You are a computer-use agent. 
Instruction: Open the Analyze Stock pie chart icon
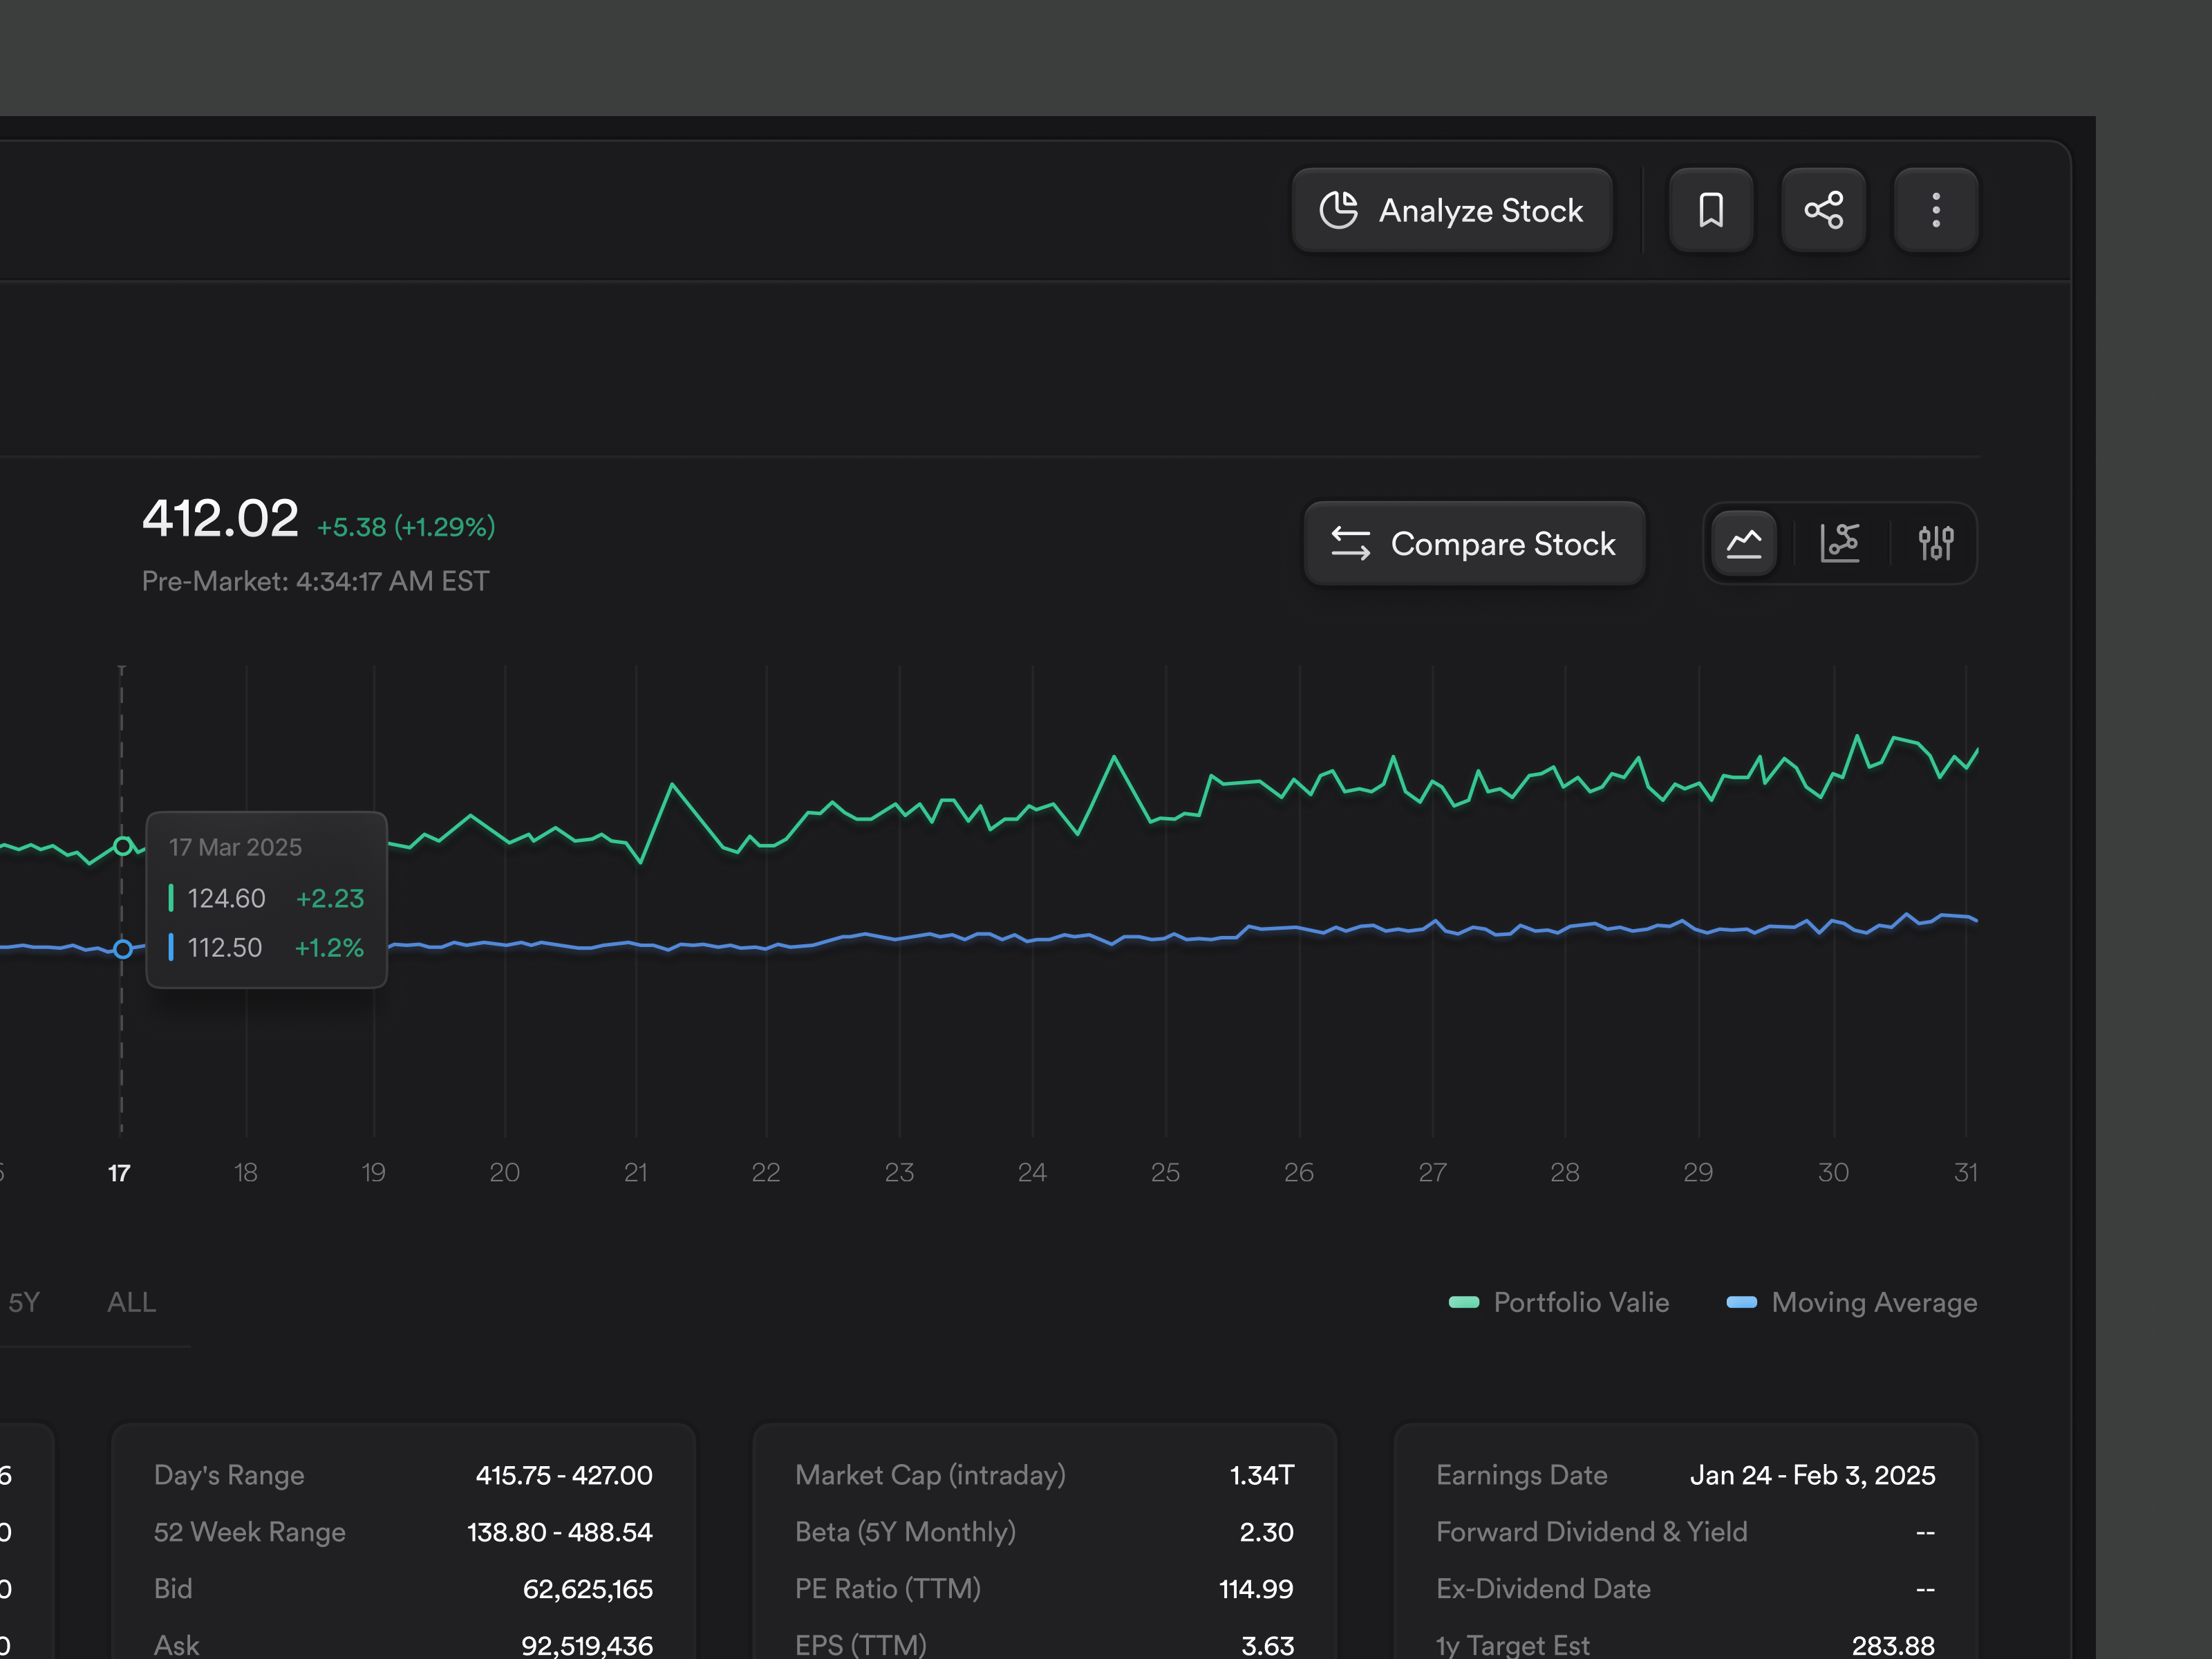pyautogui.click(x=1340, y=210)
